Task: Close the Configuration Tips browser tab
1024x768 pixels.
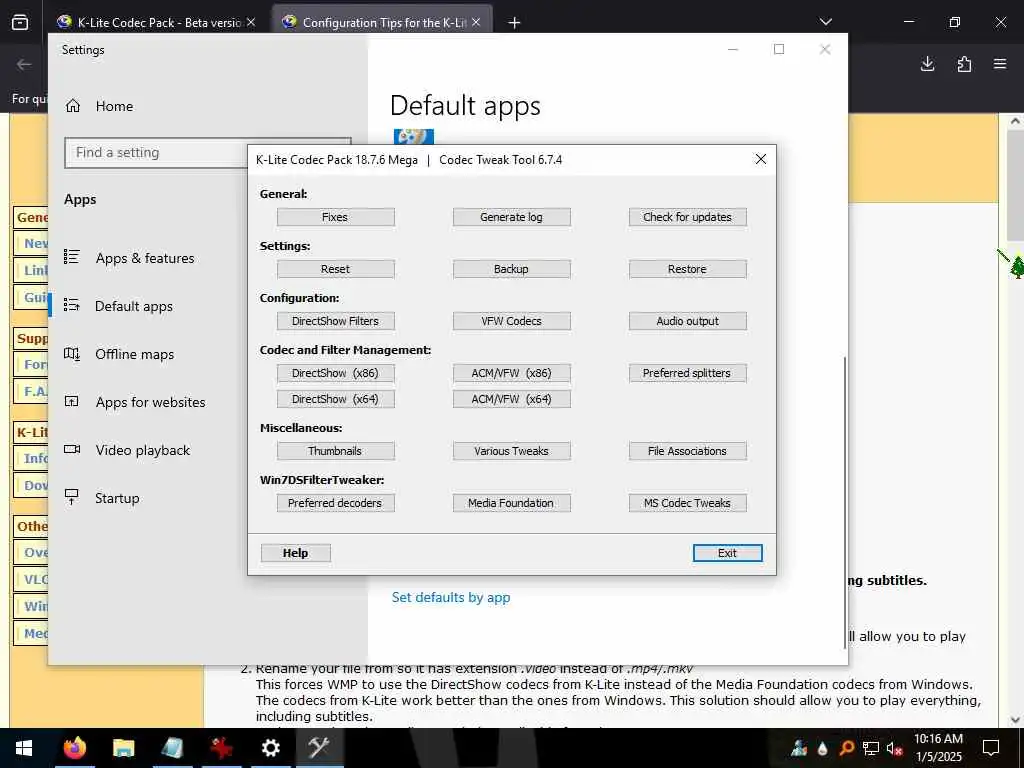Action: (x=476, y=22)
